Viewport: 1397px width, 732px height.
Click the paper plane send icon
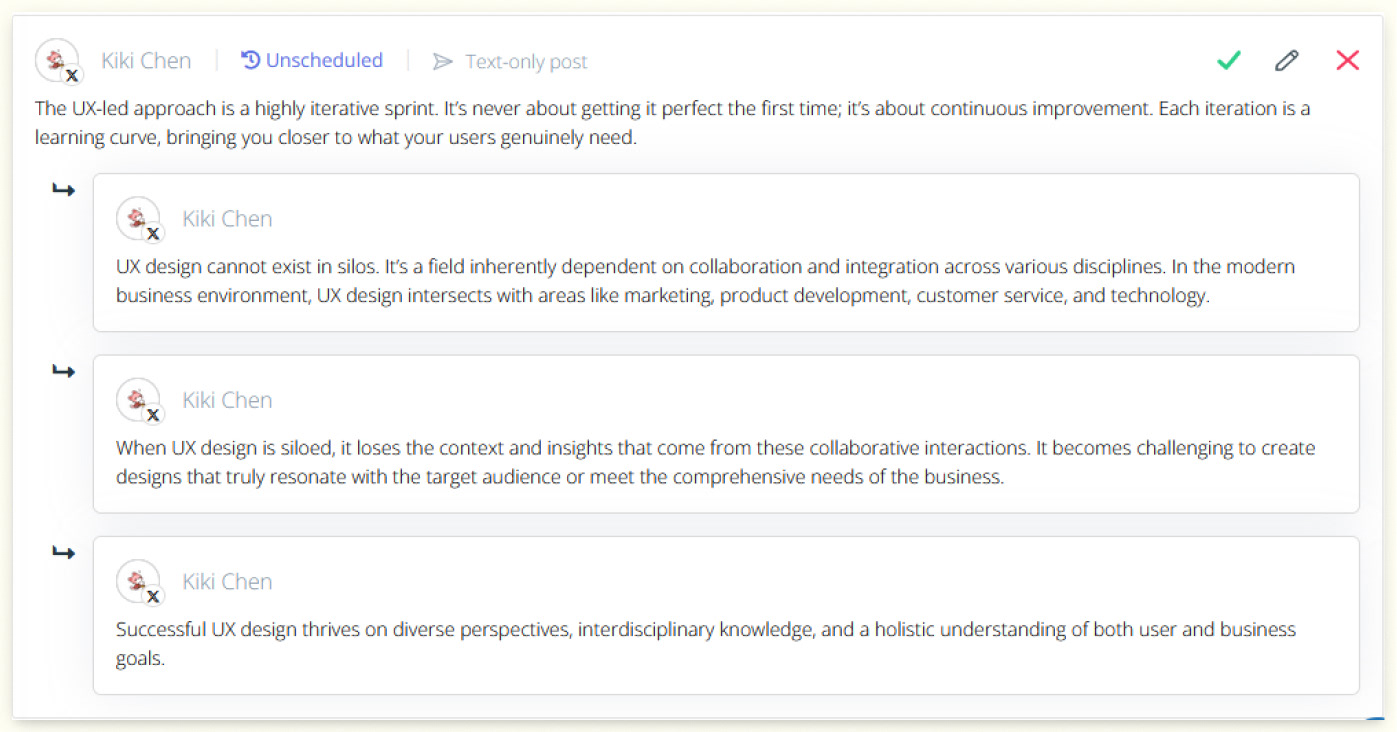point(442,62)
